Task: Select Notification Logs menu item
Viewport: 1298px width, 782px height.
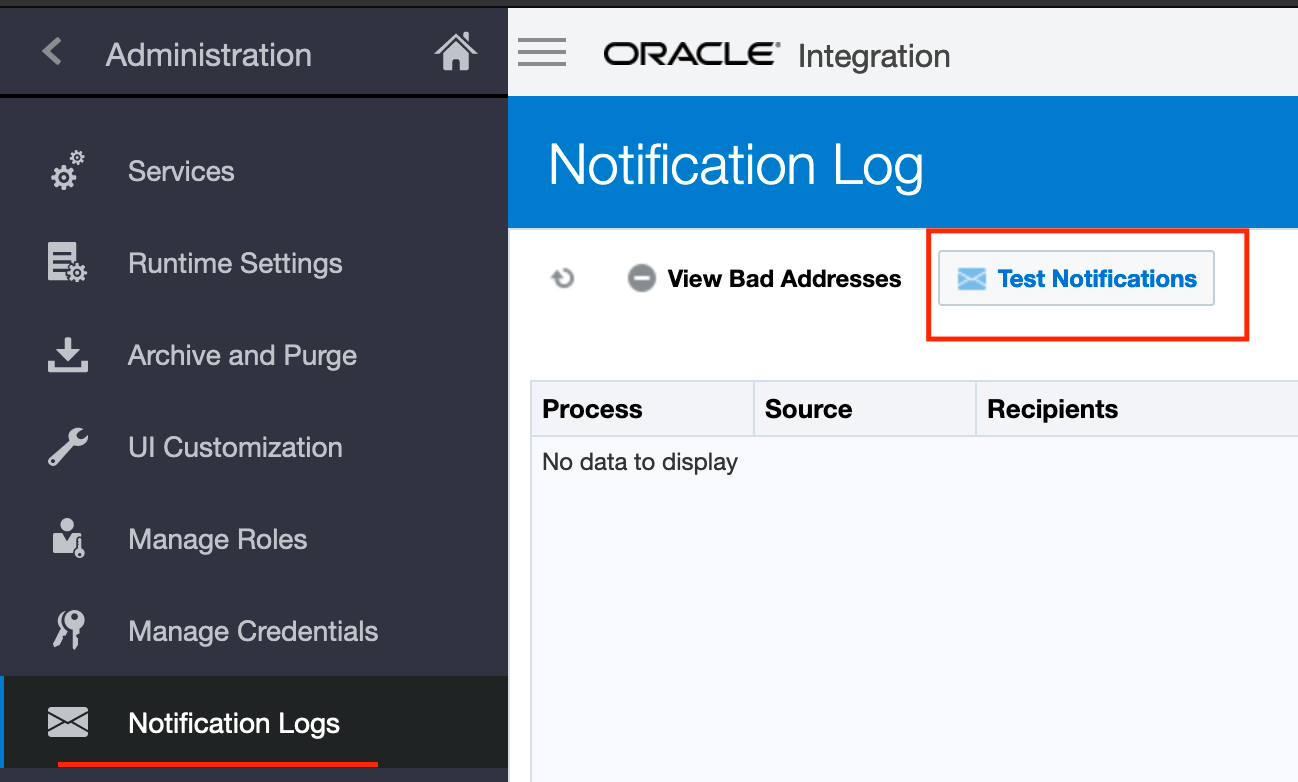Action: [254, 723]
